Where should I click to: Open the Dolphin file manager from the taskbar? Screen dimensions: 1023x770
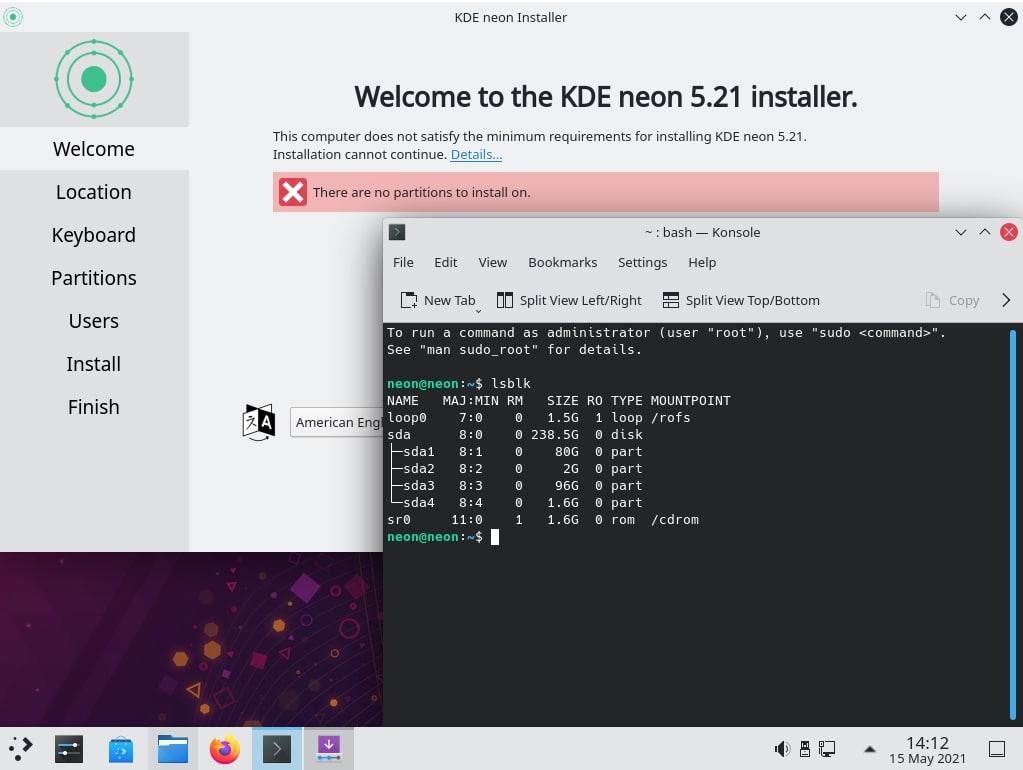pyautogui.click(x=173, y=748)
